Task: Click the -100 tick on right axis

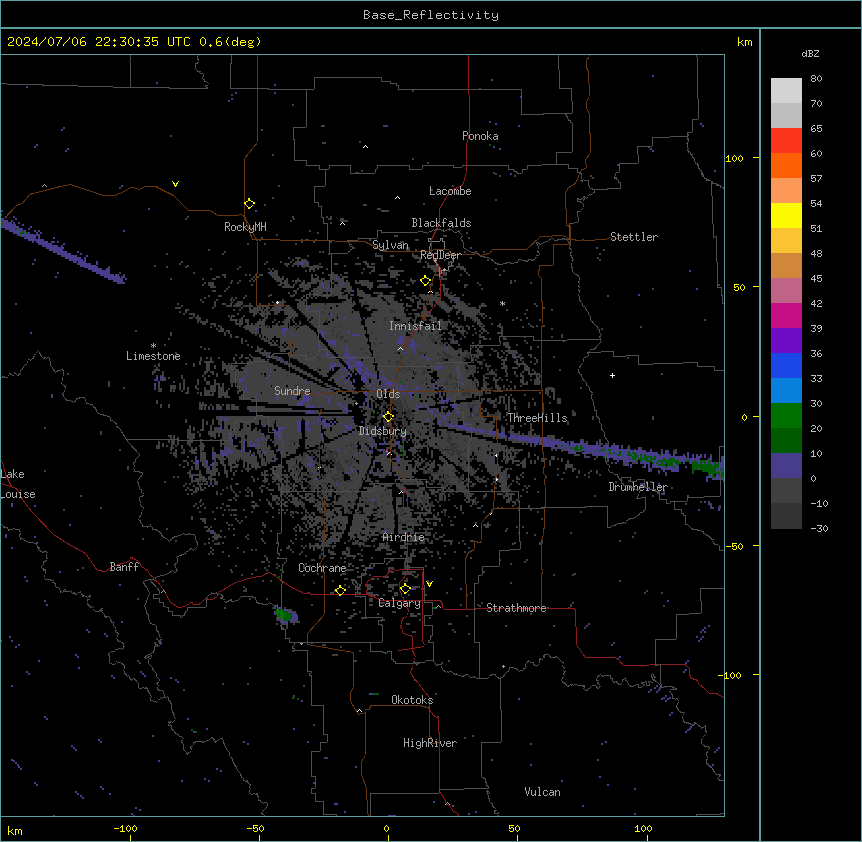Action: [731, 675]
